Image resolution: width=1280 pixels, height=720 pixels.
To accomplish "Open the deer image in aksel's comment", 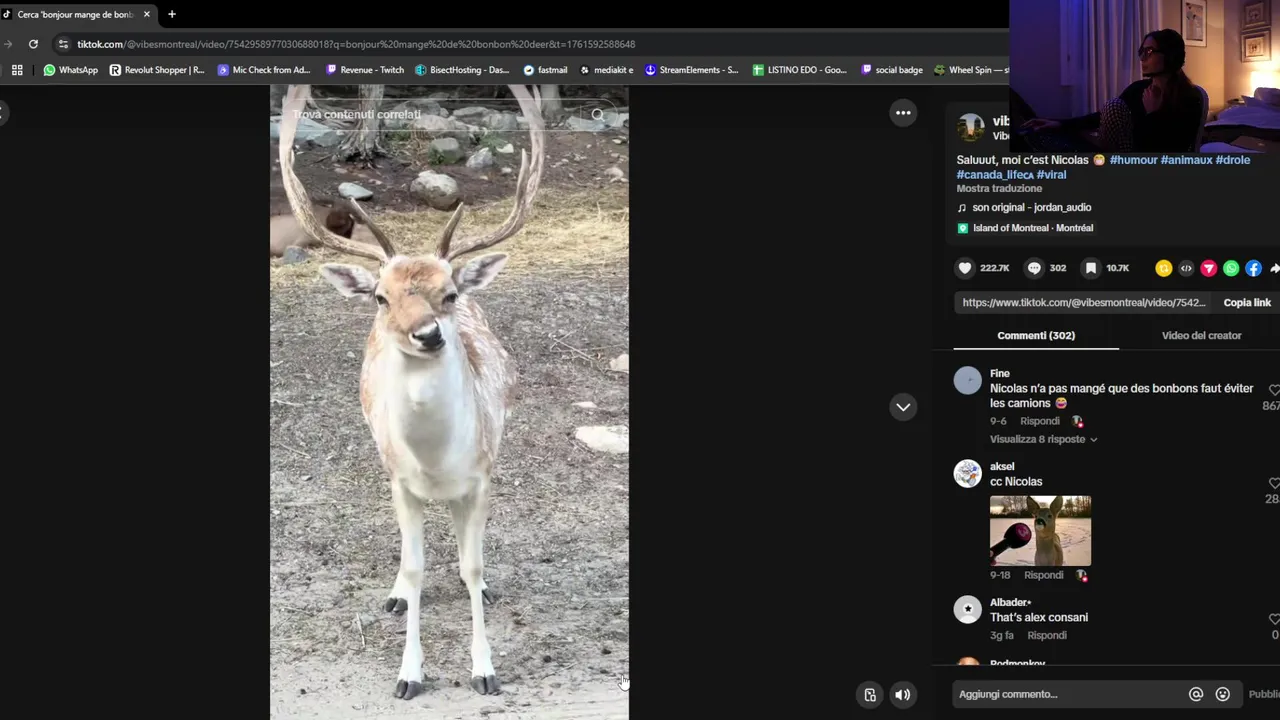I will click(1040, 530).
